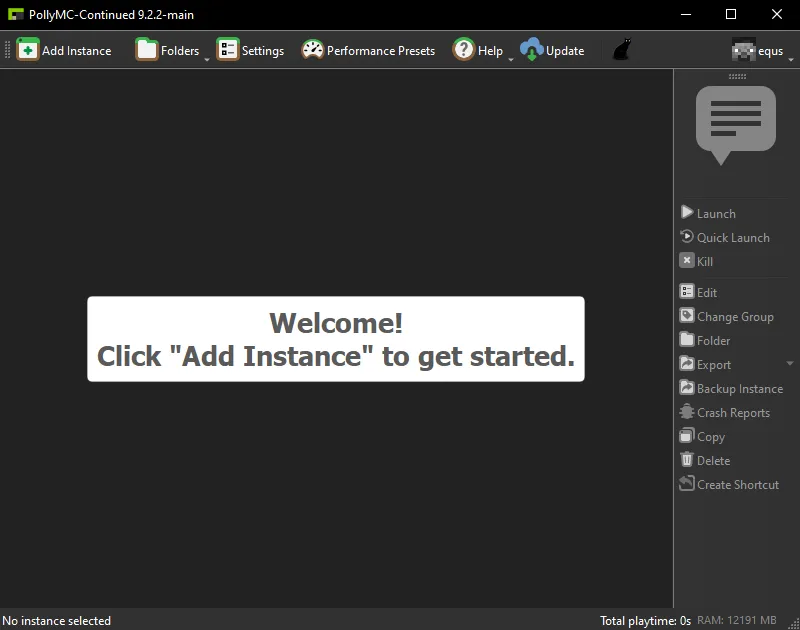The image size is (800, 630).
Task: Expand the Folders dropdown arrow
Action: click(x=207, y=60)
